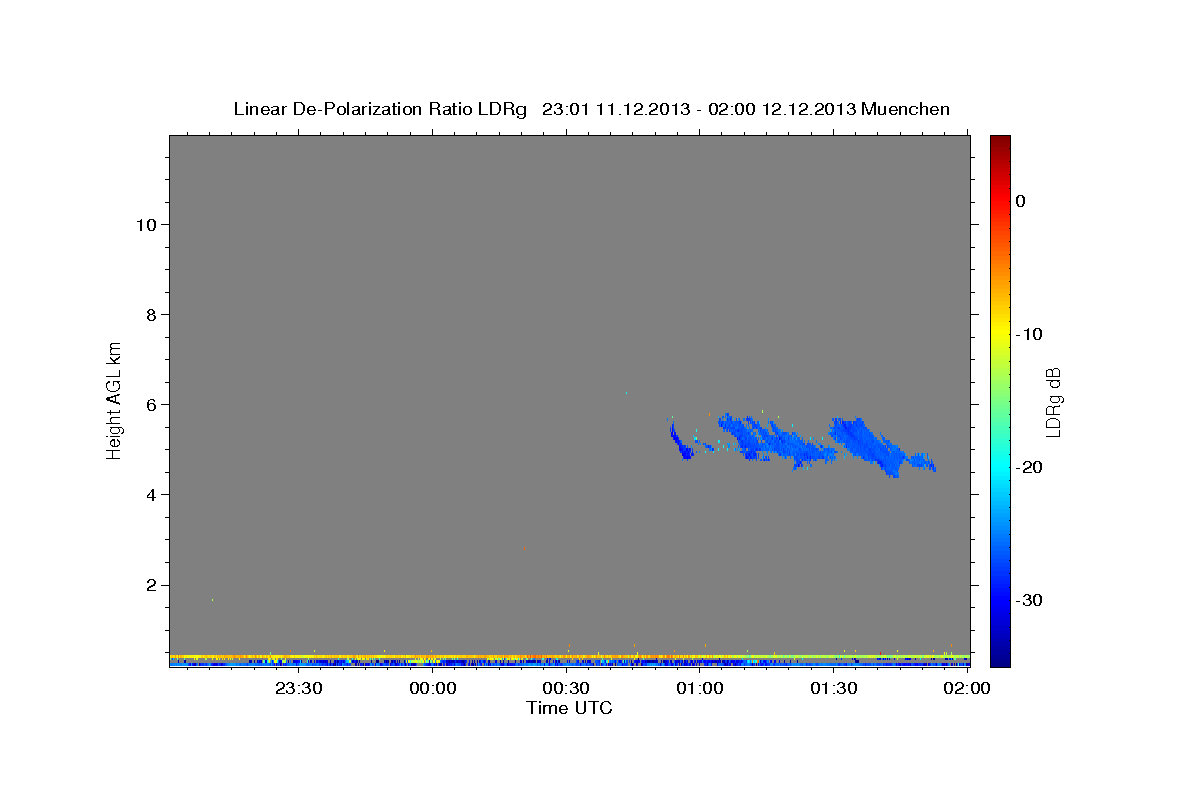Viewport: 1200px width, 800px height.
Task: Click the height tick label 4
Action: (149, 495)
